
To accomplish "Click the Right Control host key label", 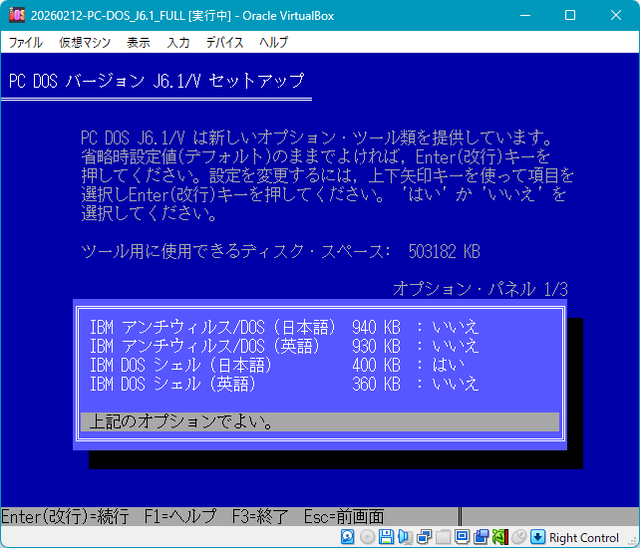I will (584, 537).
